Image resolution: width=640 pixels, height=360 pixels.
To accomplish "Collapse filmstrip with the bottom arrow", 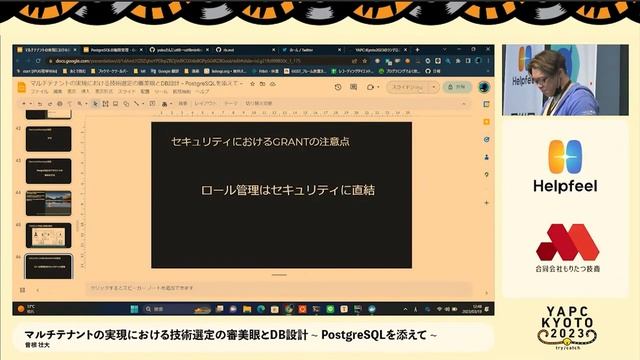I will click(x=37, y=290).
